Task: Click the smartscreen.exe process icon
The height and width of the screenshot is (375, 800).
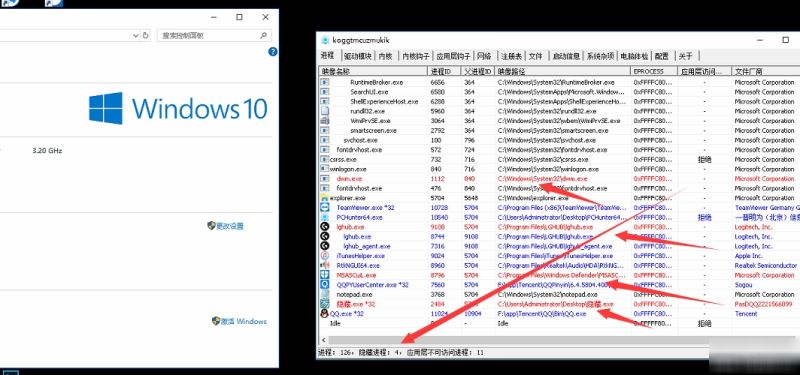Action: [x=324, y=131]
